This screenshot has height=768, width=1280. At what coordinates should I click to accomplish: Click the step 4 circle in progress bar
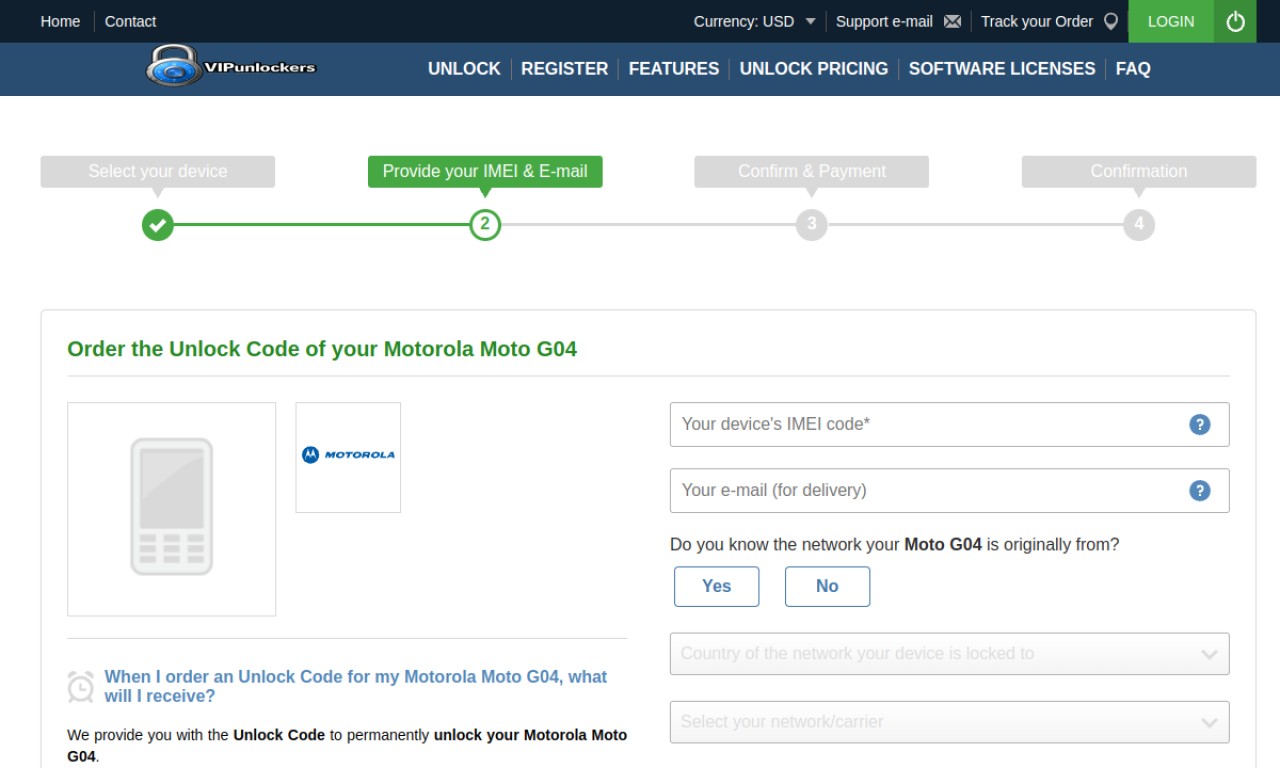coord(1138,224)
